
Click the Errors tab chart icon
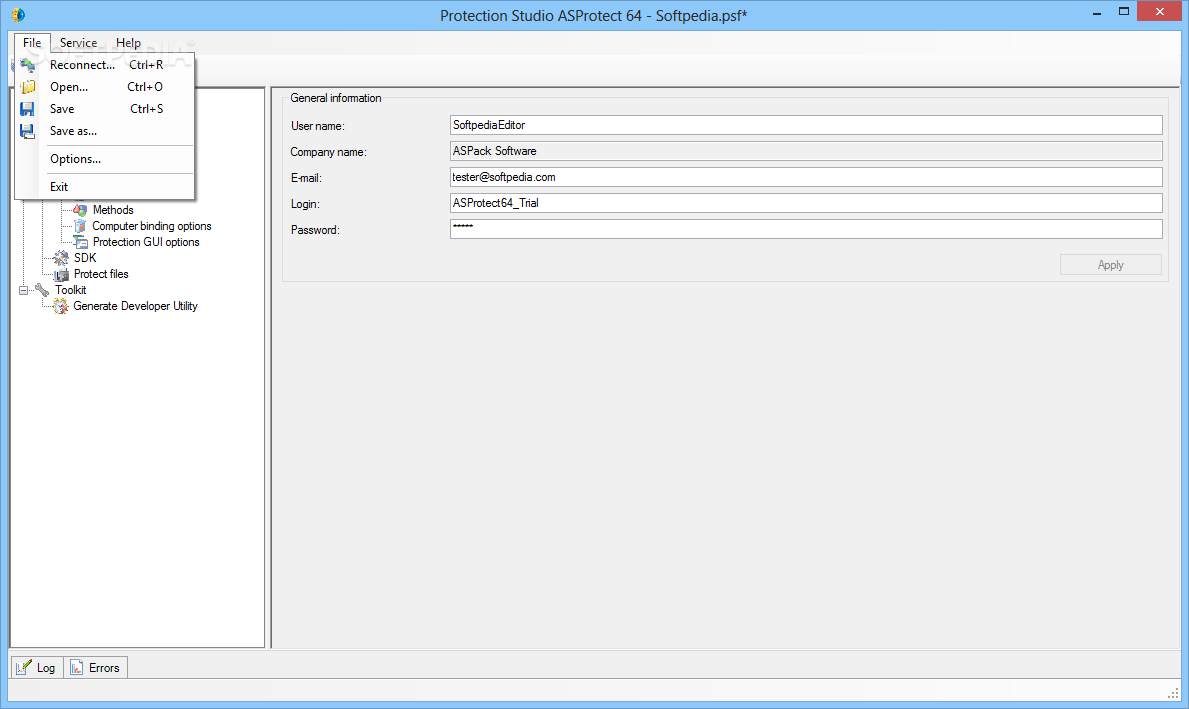pyautogui.click(x=77, y=667)
